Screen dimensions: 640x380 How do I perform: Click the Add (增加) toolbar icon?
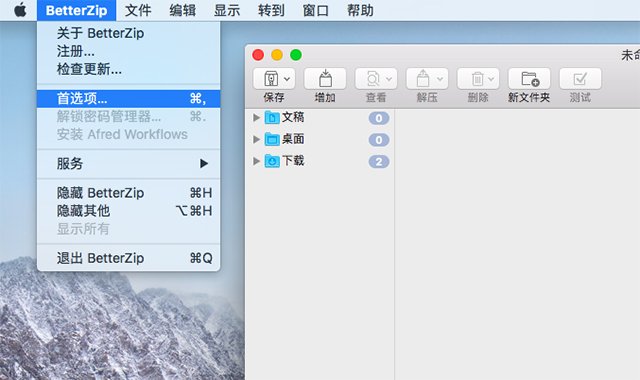[325, 79]
